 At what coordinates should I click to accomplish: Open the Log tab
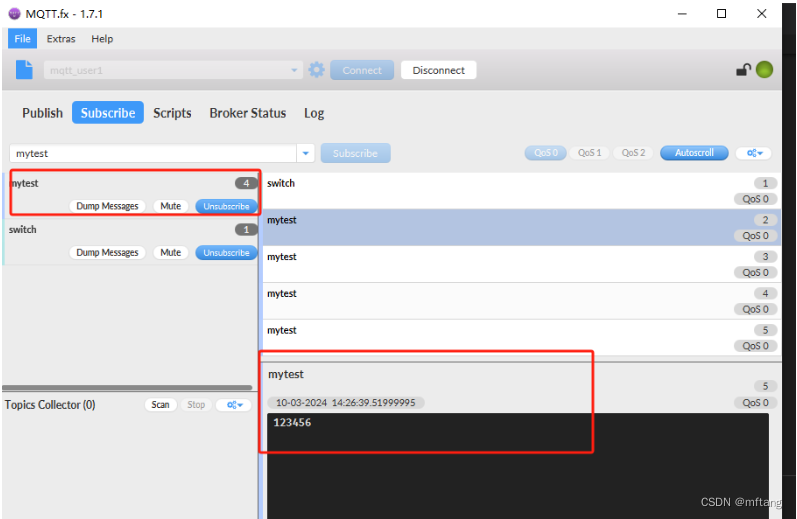(314, 113)
